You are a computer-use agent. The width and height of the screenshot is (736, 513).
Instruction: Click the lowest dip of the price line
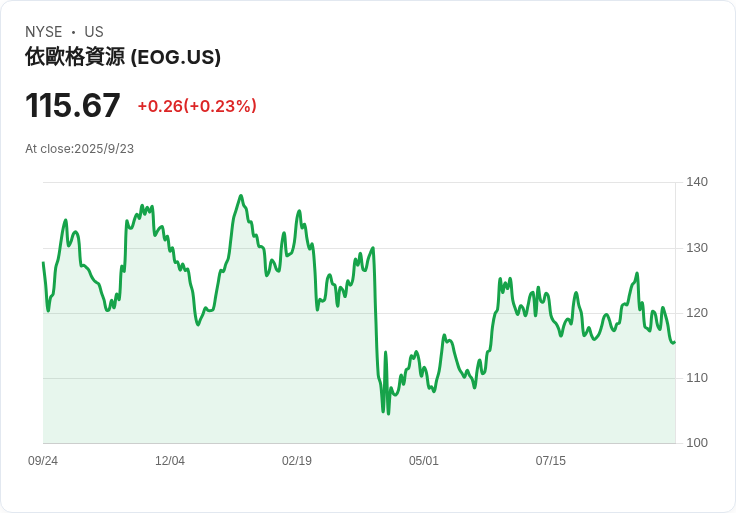pos(388,413)
